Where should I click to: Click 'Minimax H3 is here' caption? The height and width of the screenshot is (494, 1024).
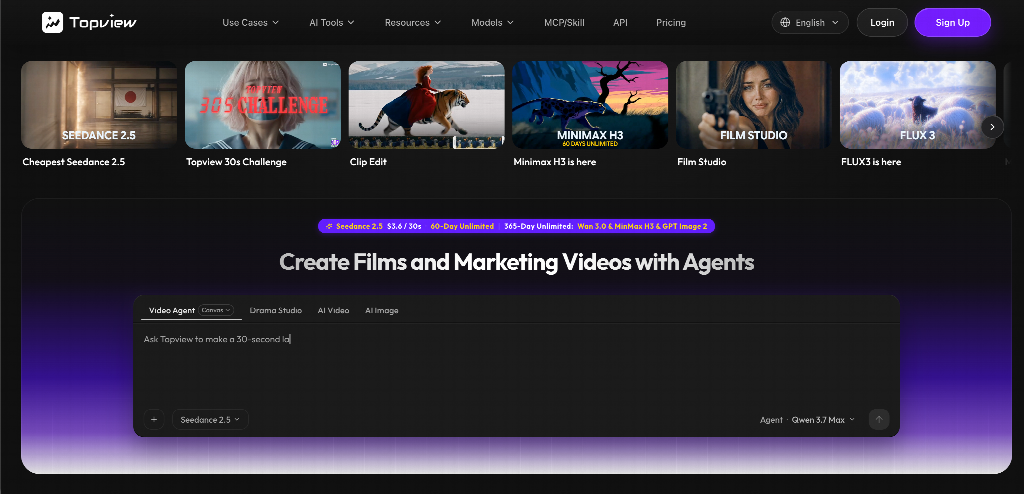coord(555,161)
